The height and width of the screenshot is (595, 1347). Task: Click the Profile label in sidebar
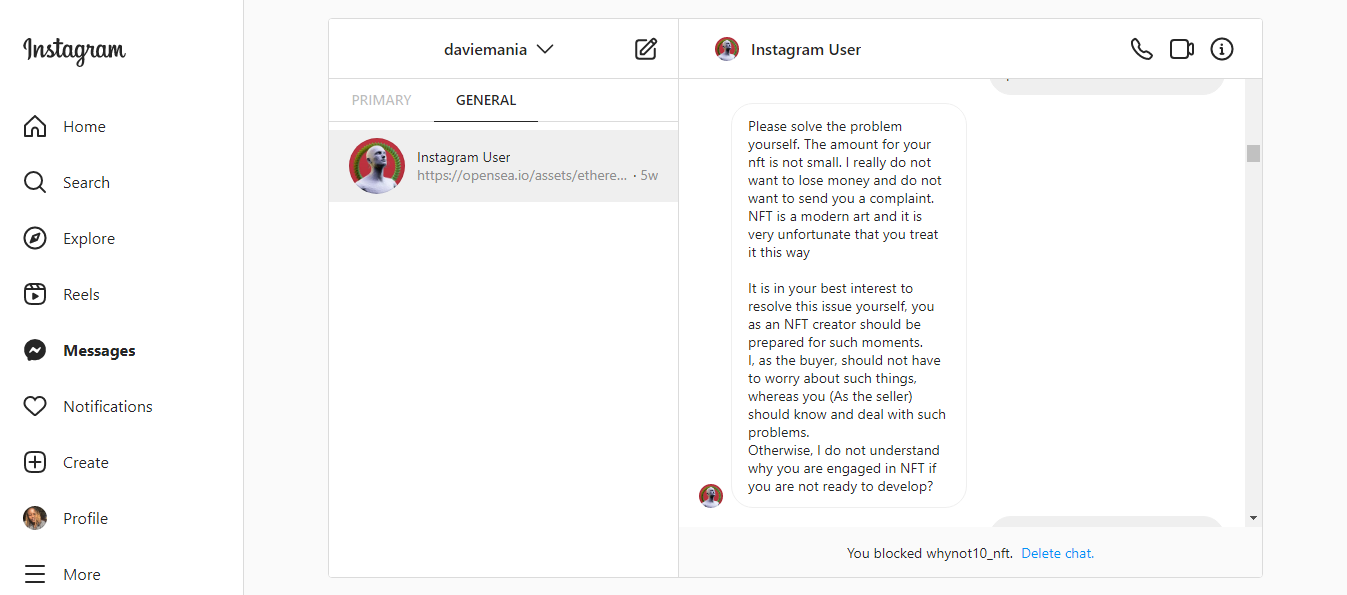(x=85, y=519)
